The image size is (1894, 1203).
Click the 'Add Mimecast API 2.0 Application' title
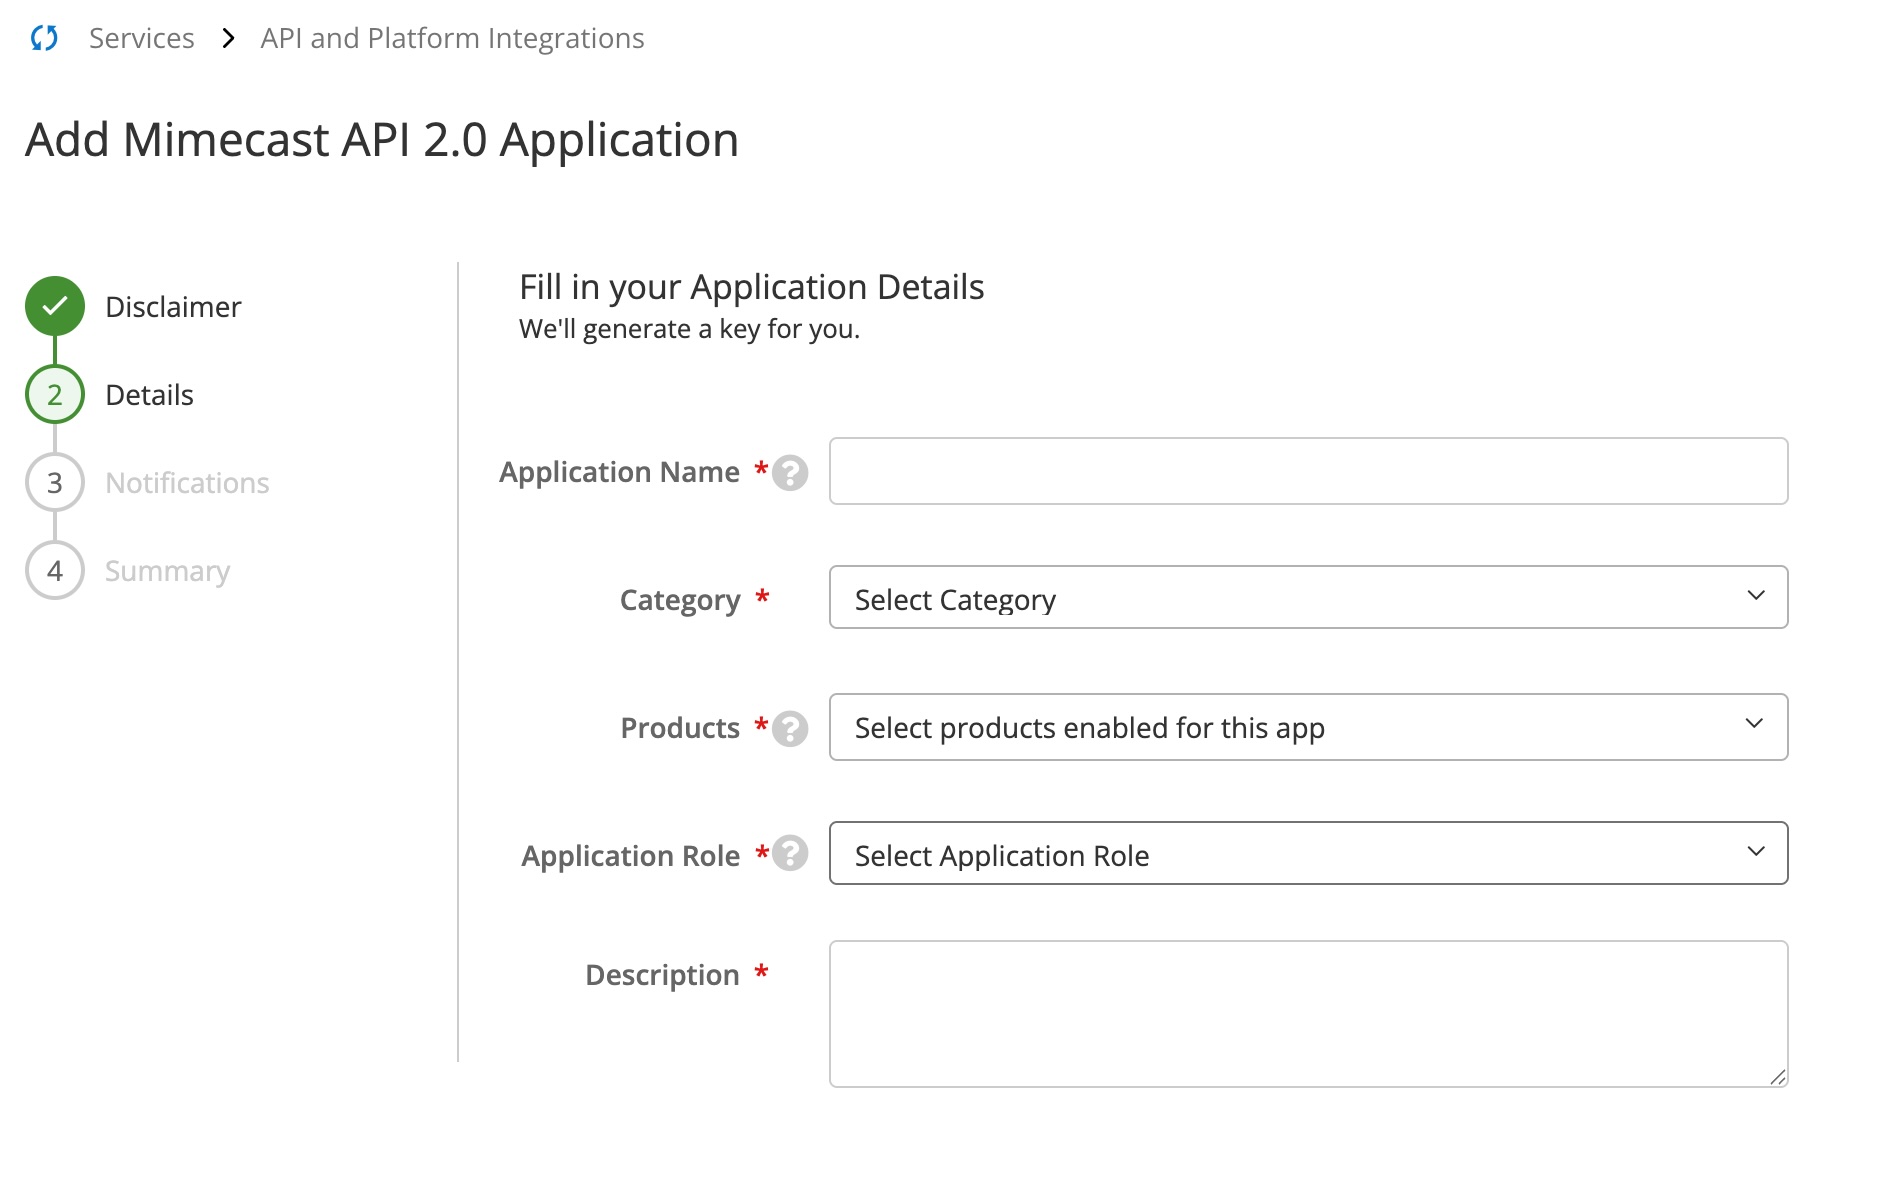click(x=382, y=140)
